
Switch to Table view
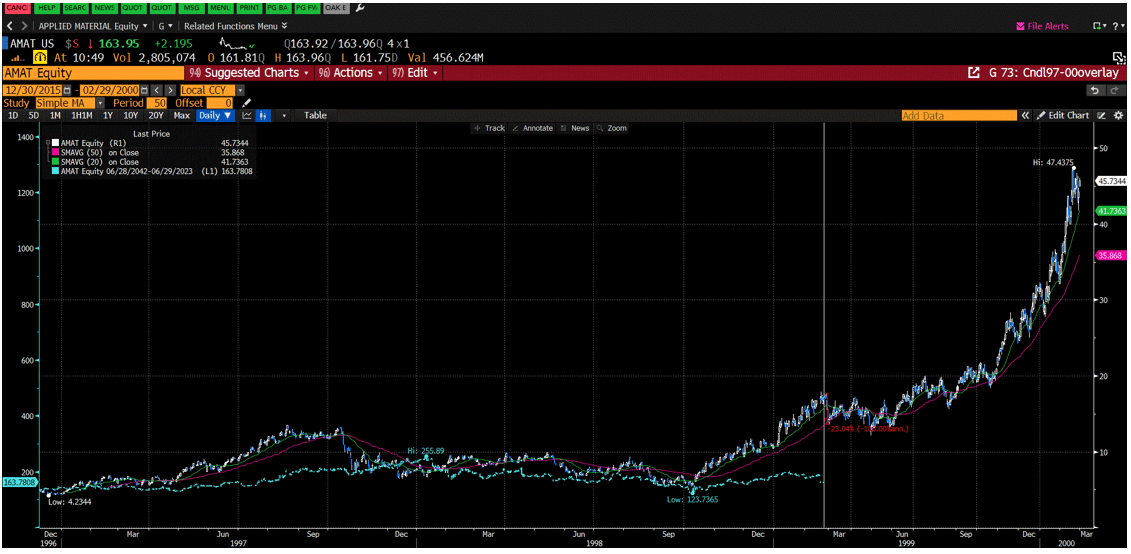[x=315, y=115]
